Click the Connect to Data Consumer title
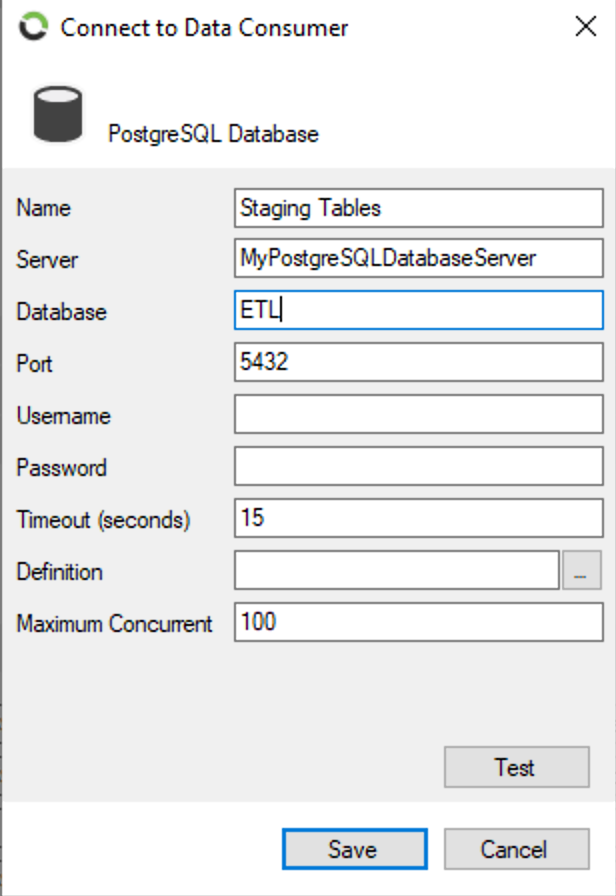The height and width of the screenshot is (896, 616). 204,27
